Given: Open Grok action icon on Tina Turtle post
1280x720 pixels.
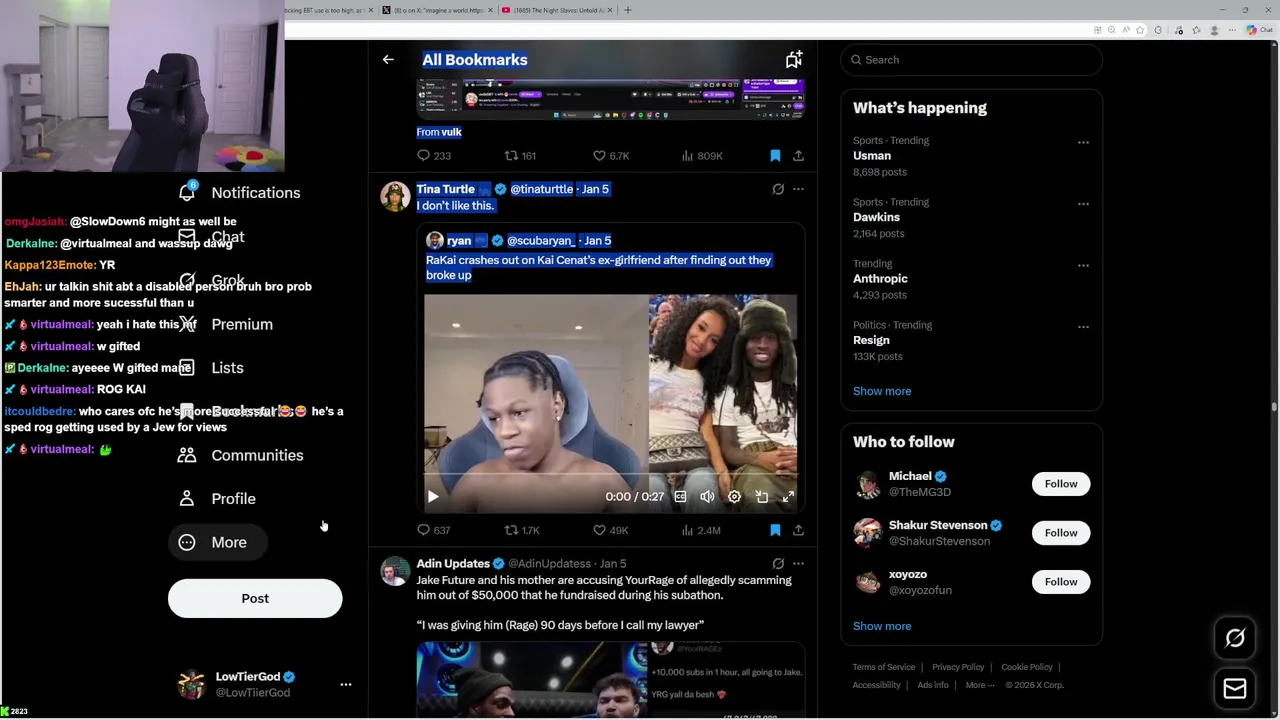Looking at the screenshot, I should (778, 189).
